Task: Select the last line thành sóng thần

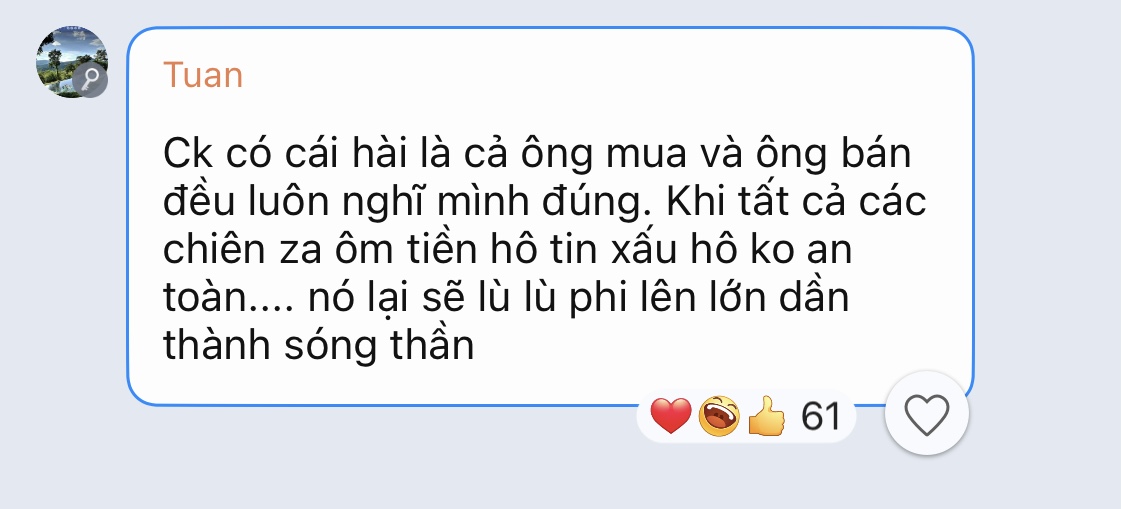Action: click(x=319, y=345)
